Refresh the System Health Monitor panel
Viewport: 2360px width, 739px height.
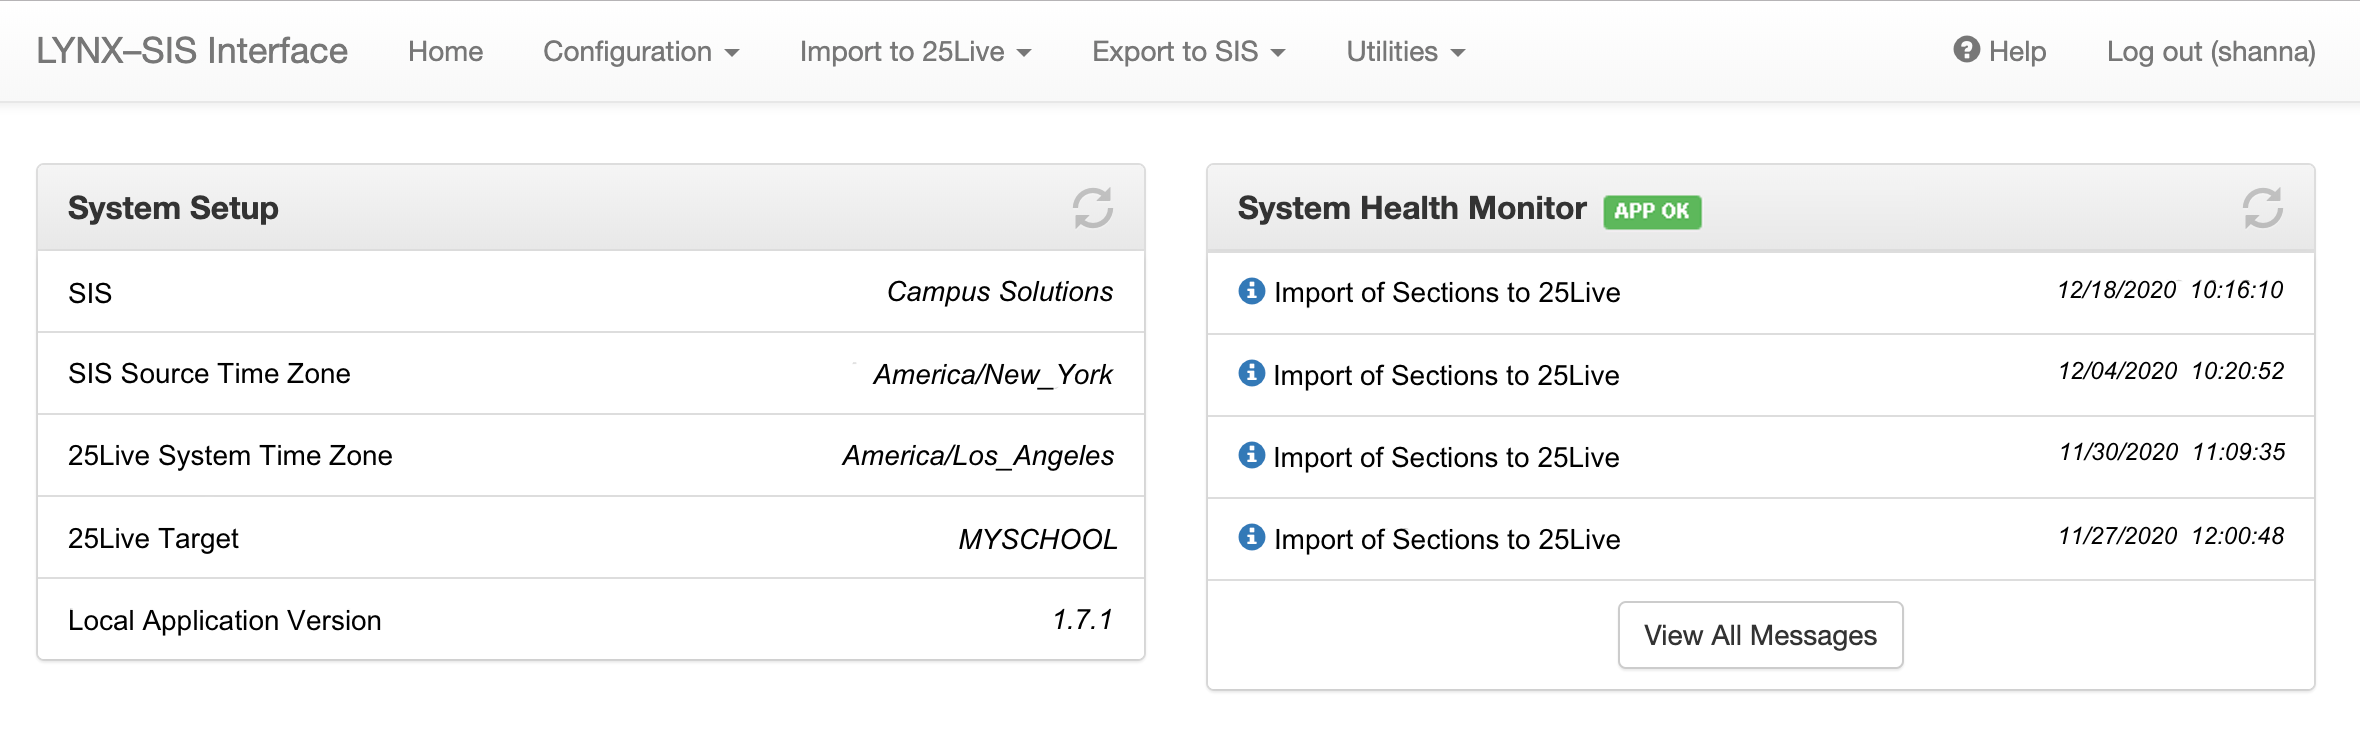(x=2262, y=208)
